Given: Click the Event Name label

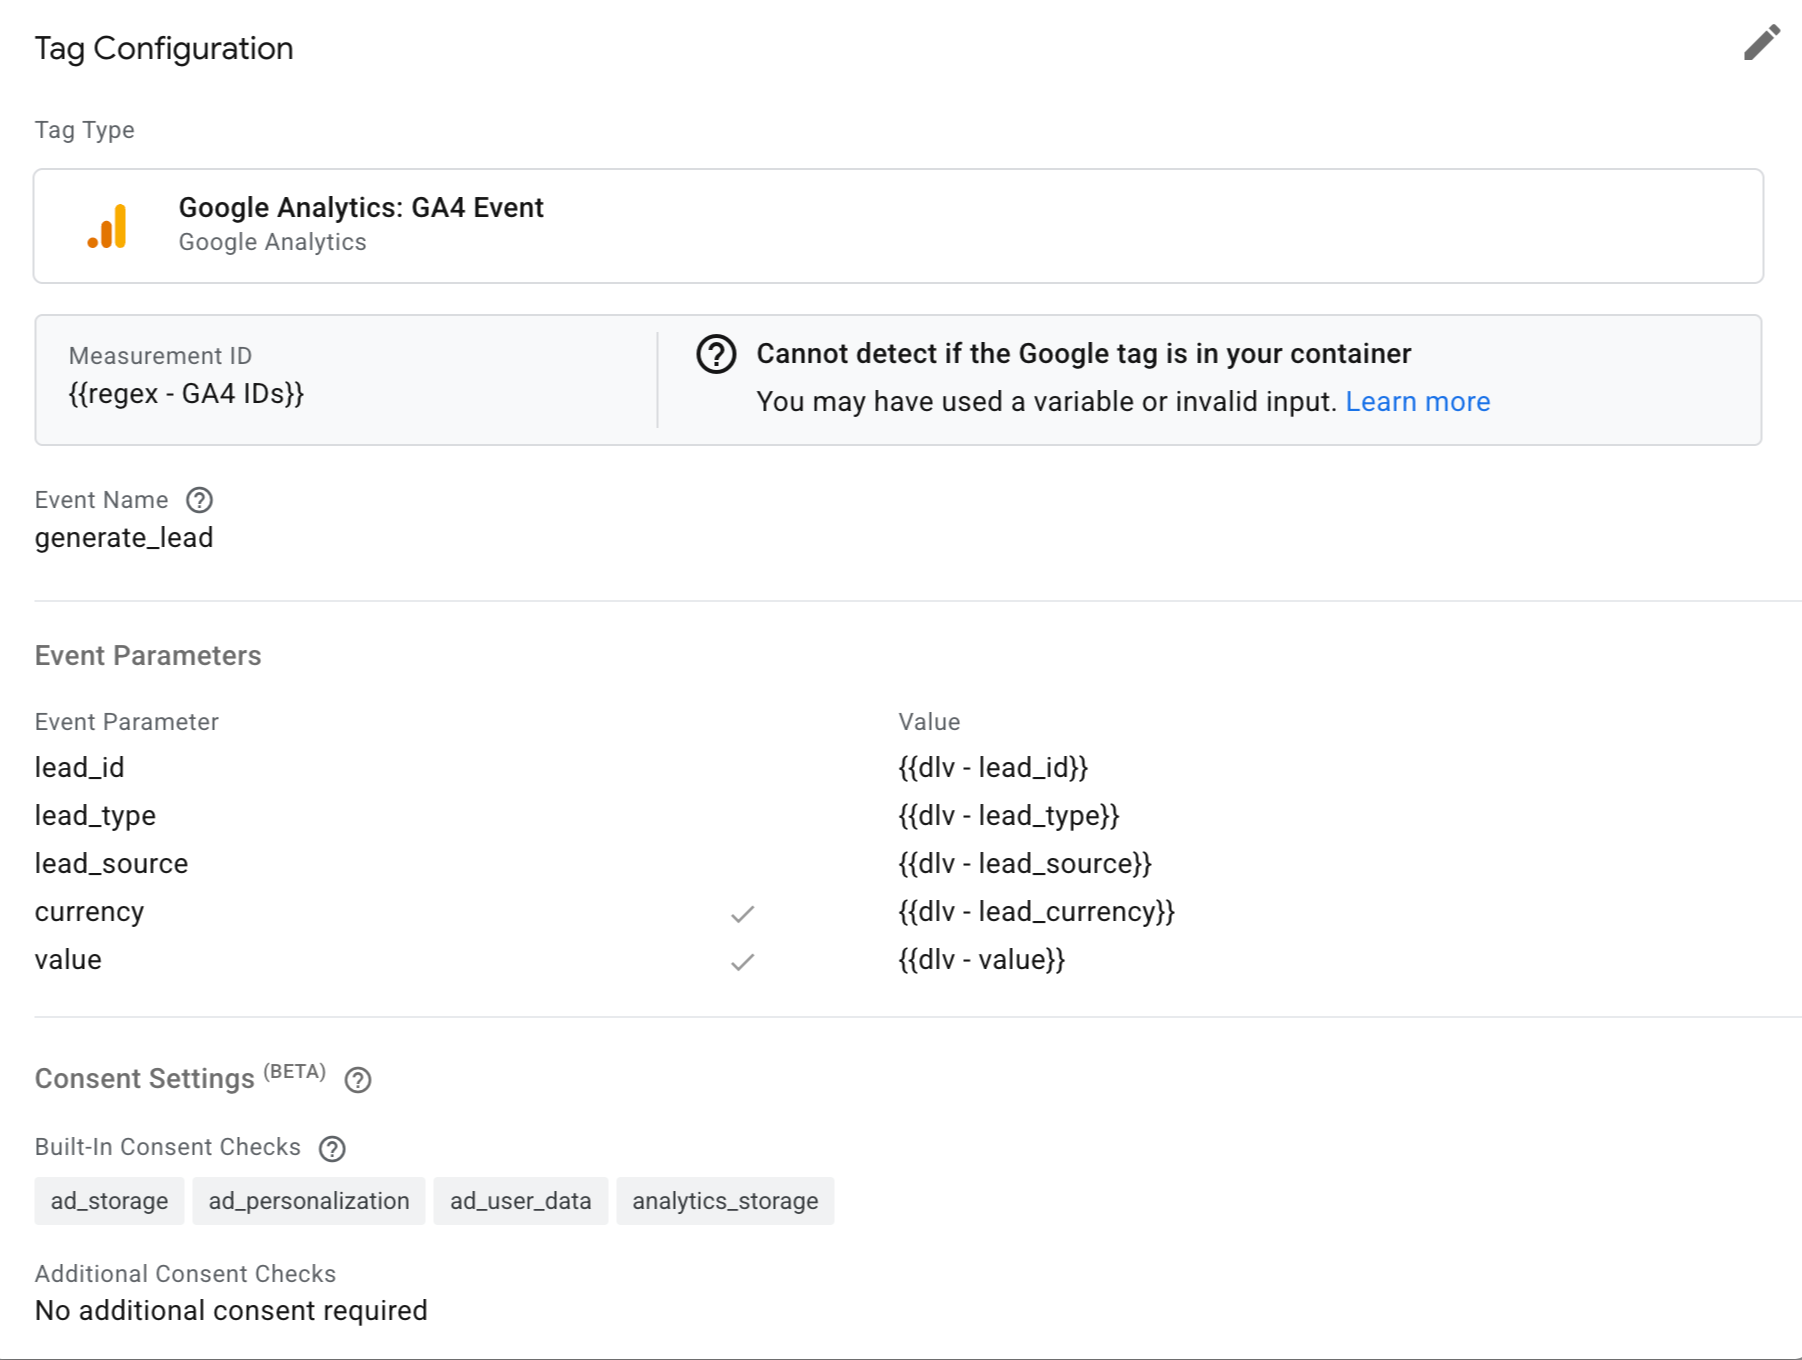Looking at the screenshot, I should click(101, 500).
